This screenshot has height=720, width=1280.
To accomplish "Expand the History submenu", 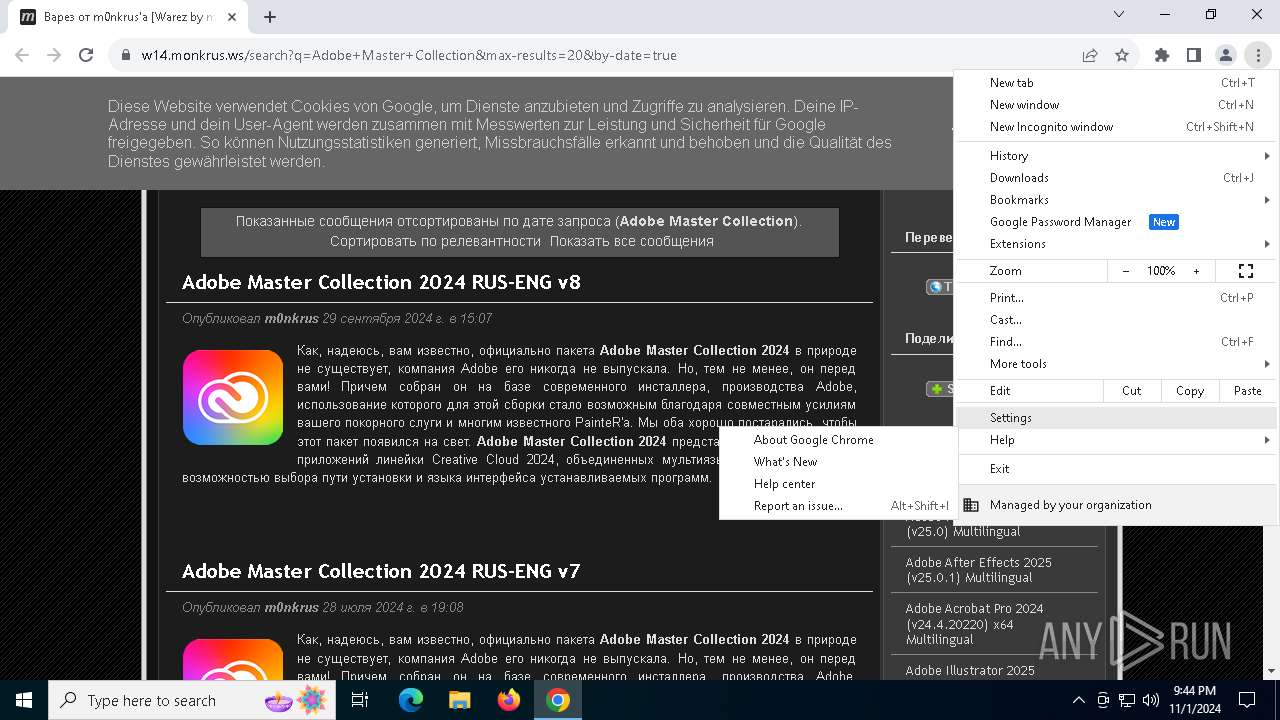I will coord(1117,156).
